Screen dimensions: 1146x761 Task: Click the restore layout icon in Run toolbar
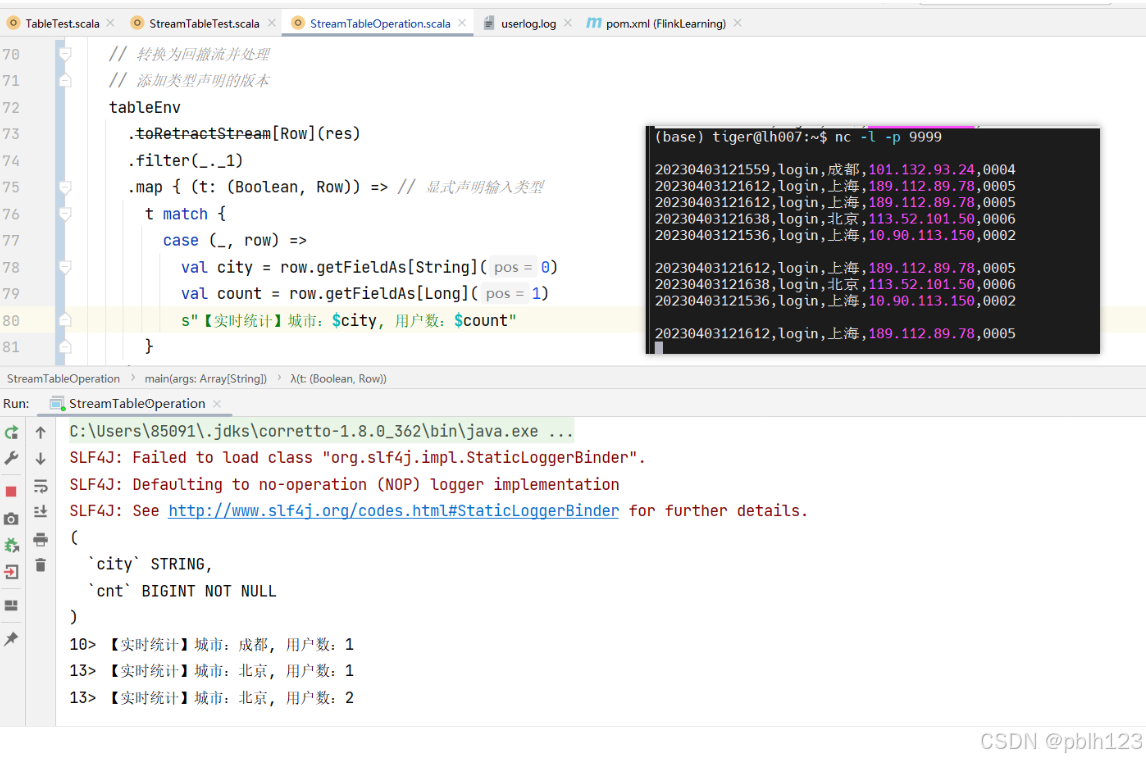point(11,605)
